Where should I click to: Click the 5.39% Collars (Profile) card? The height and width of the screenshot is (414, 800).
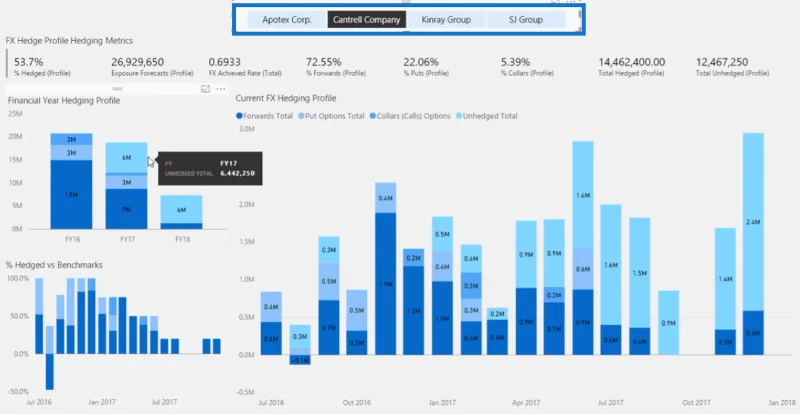click(527, 67)
